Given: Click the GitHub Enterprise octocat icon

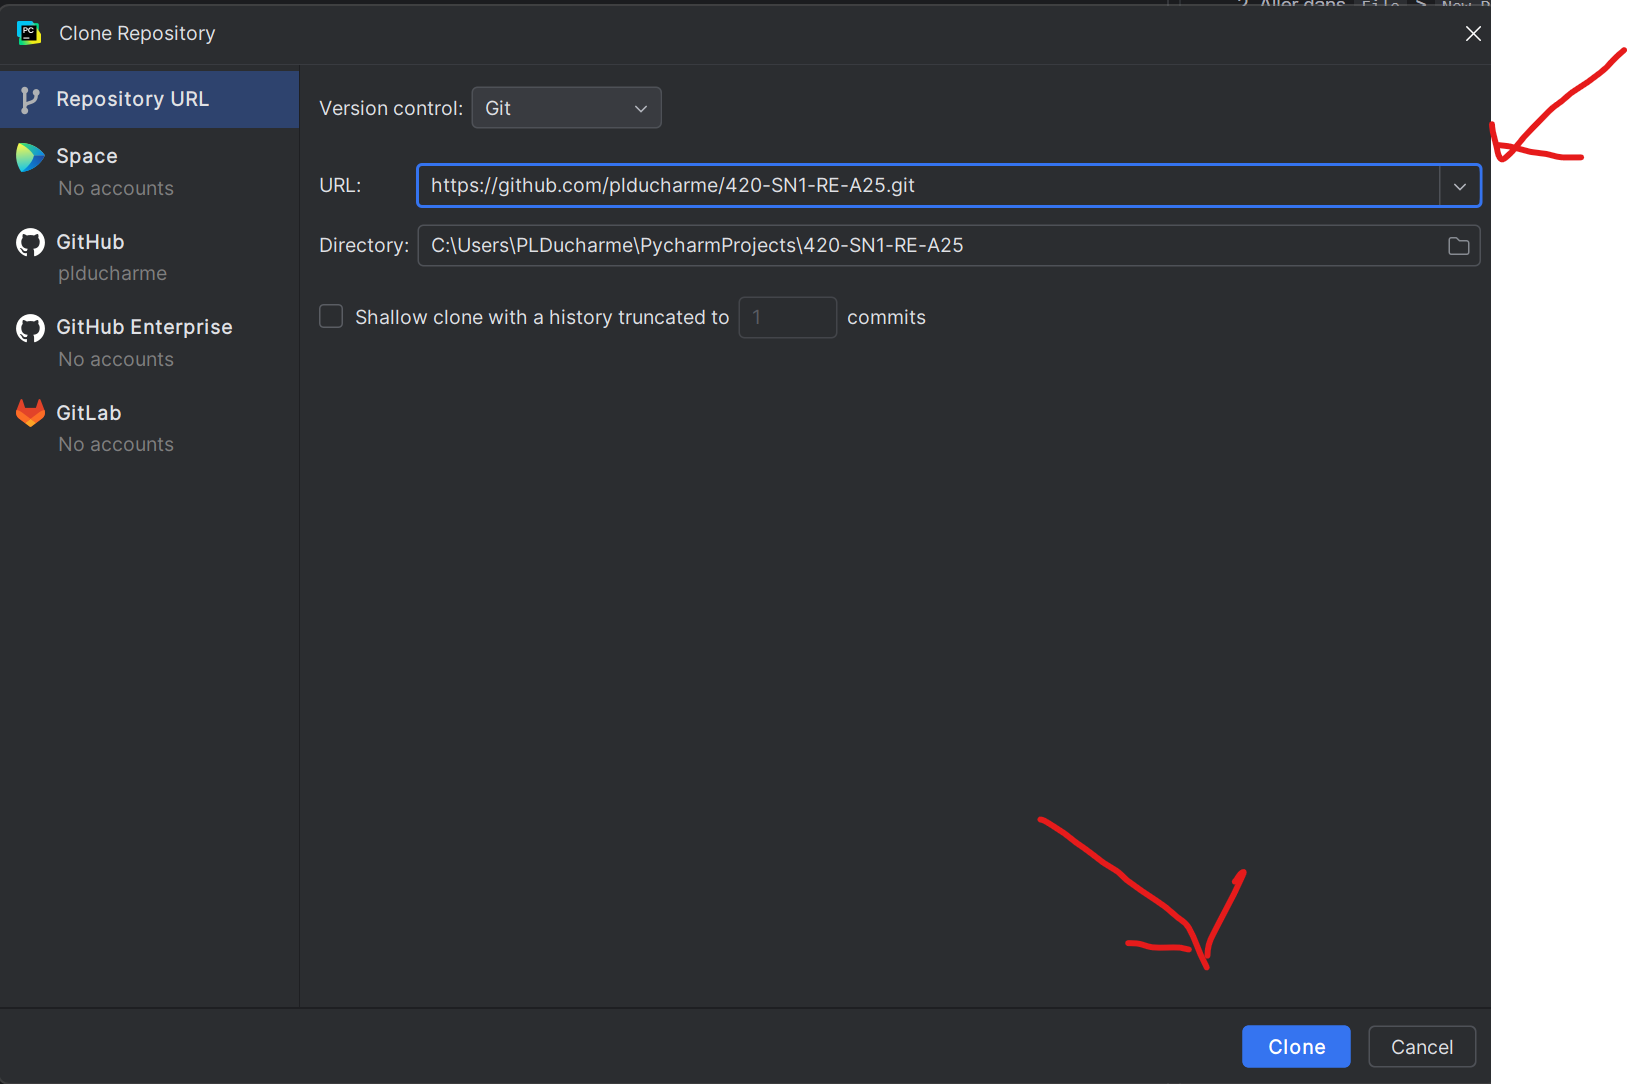Looking at the screenshot, I should coord(30,328).
